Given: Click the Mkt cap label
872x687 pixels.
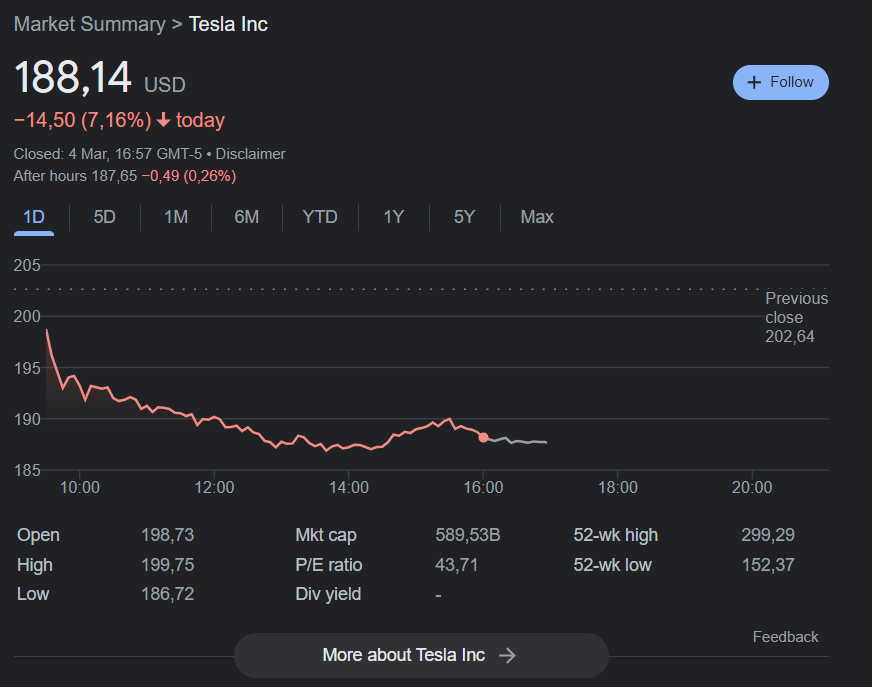Looking at the screenshot, I should click(326, 535).
